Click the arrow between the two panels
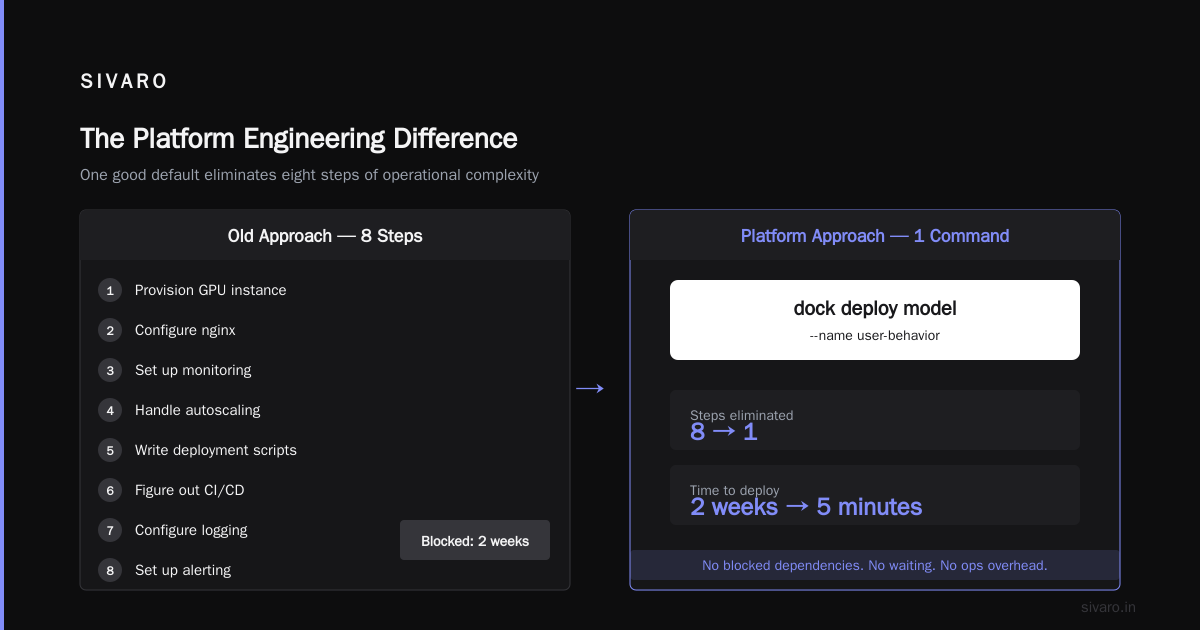Viewport: 1200px width, 630px height. [590, 388]
